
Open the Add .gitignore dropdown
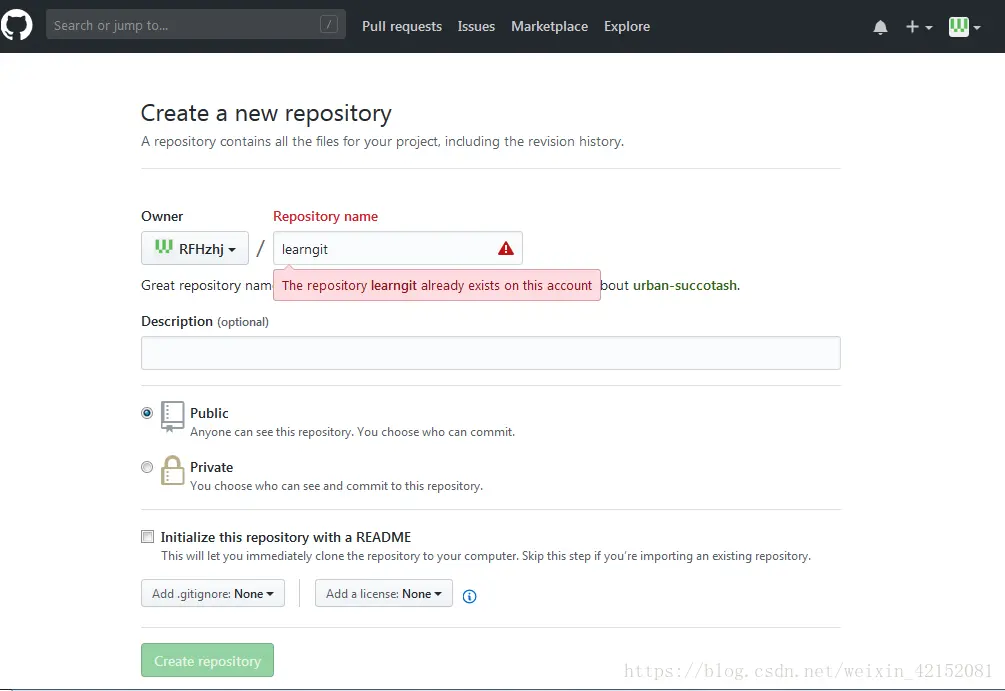(213, 594)
